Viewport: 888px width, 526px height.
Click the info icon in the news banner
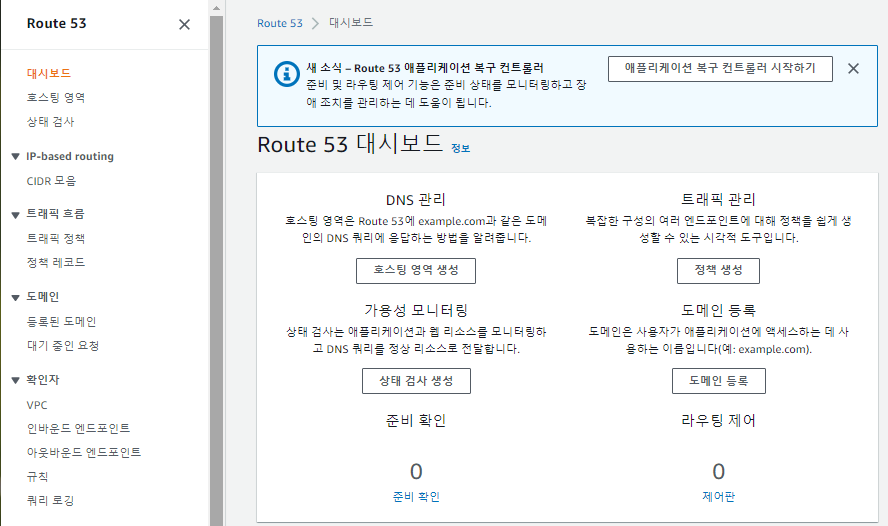[287, 74]
